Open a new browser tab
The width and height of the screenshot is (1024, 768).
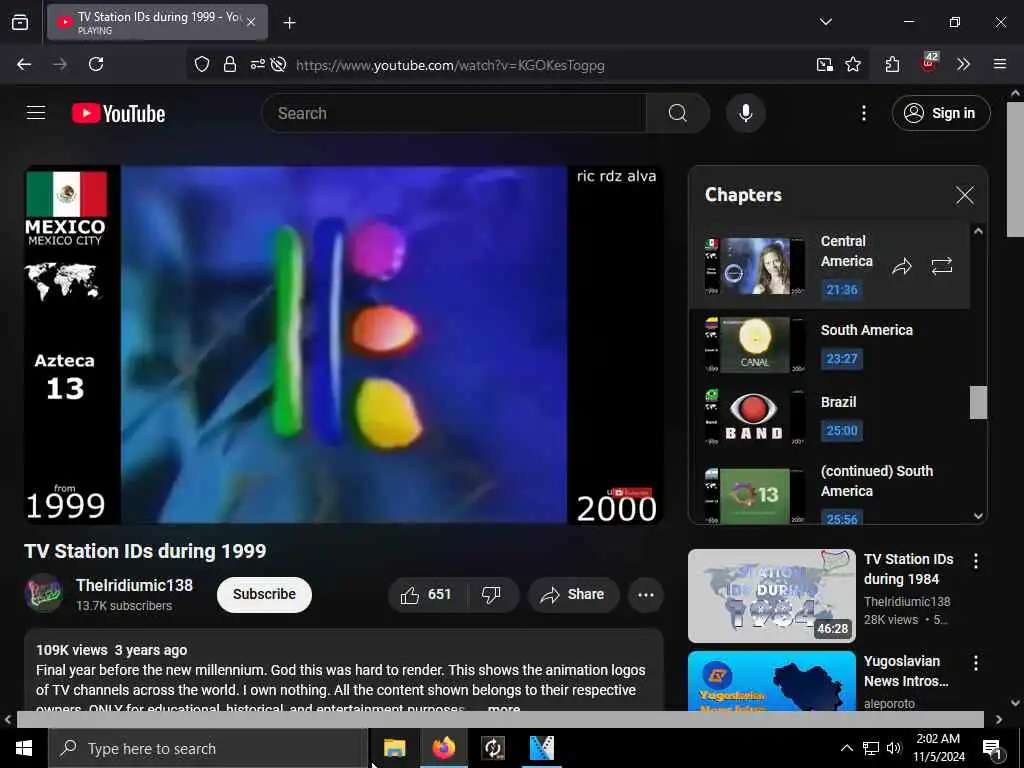(x=289, y=23)
